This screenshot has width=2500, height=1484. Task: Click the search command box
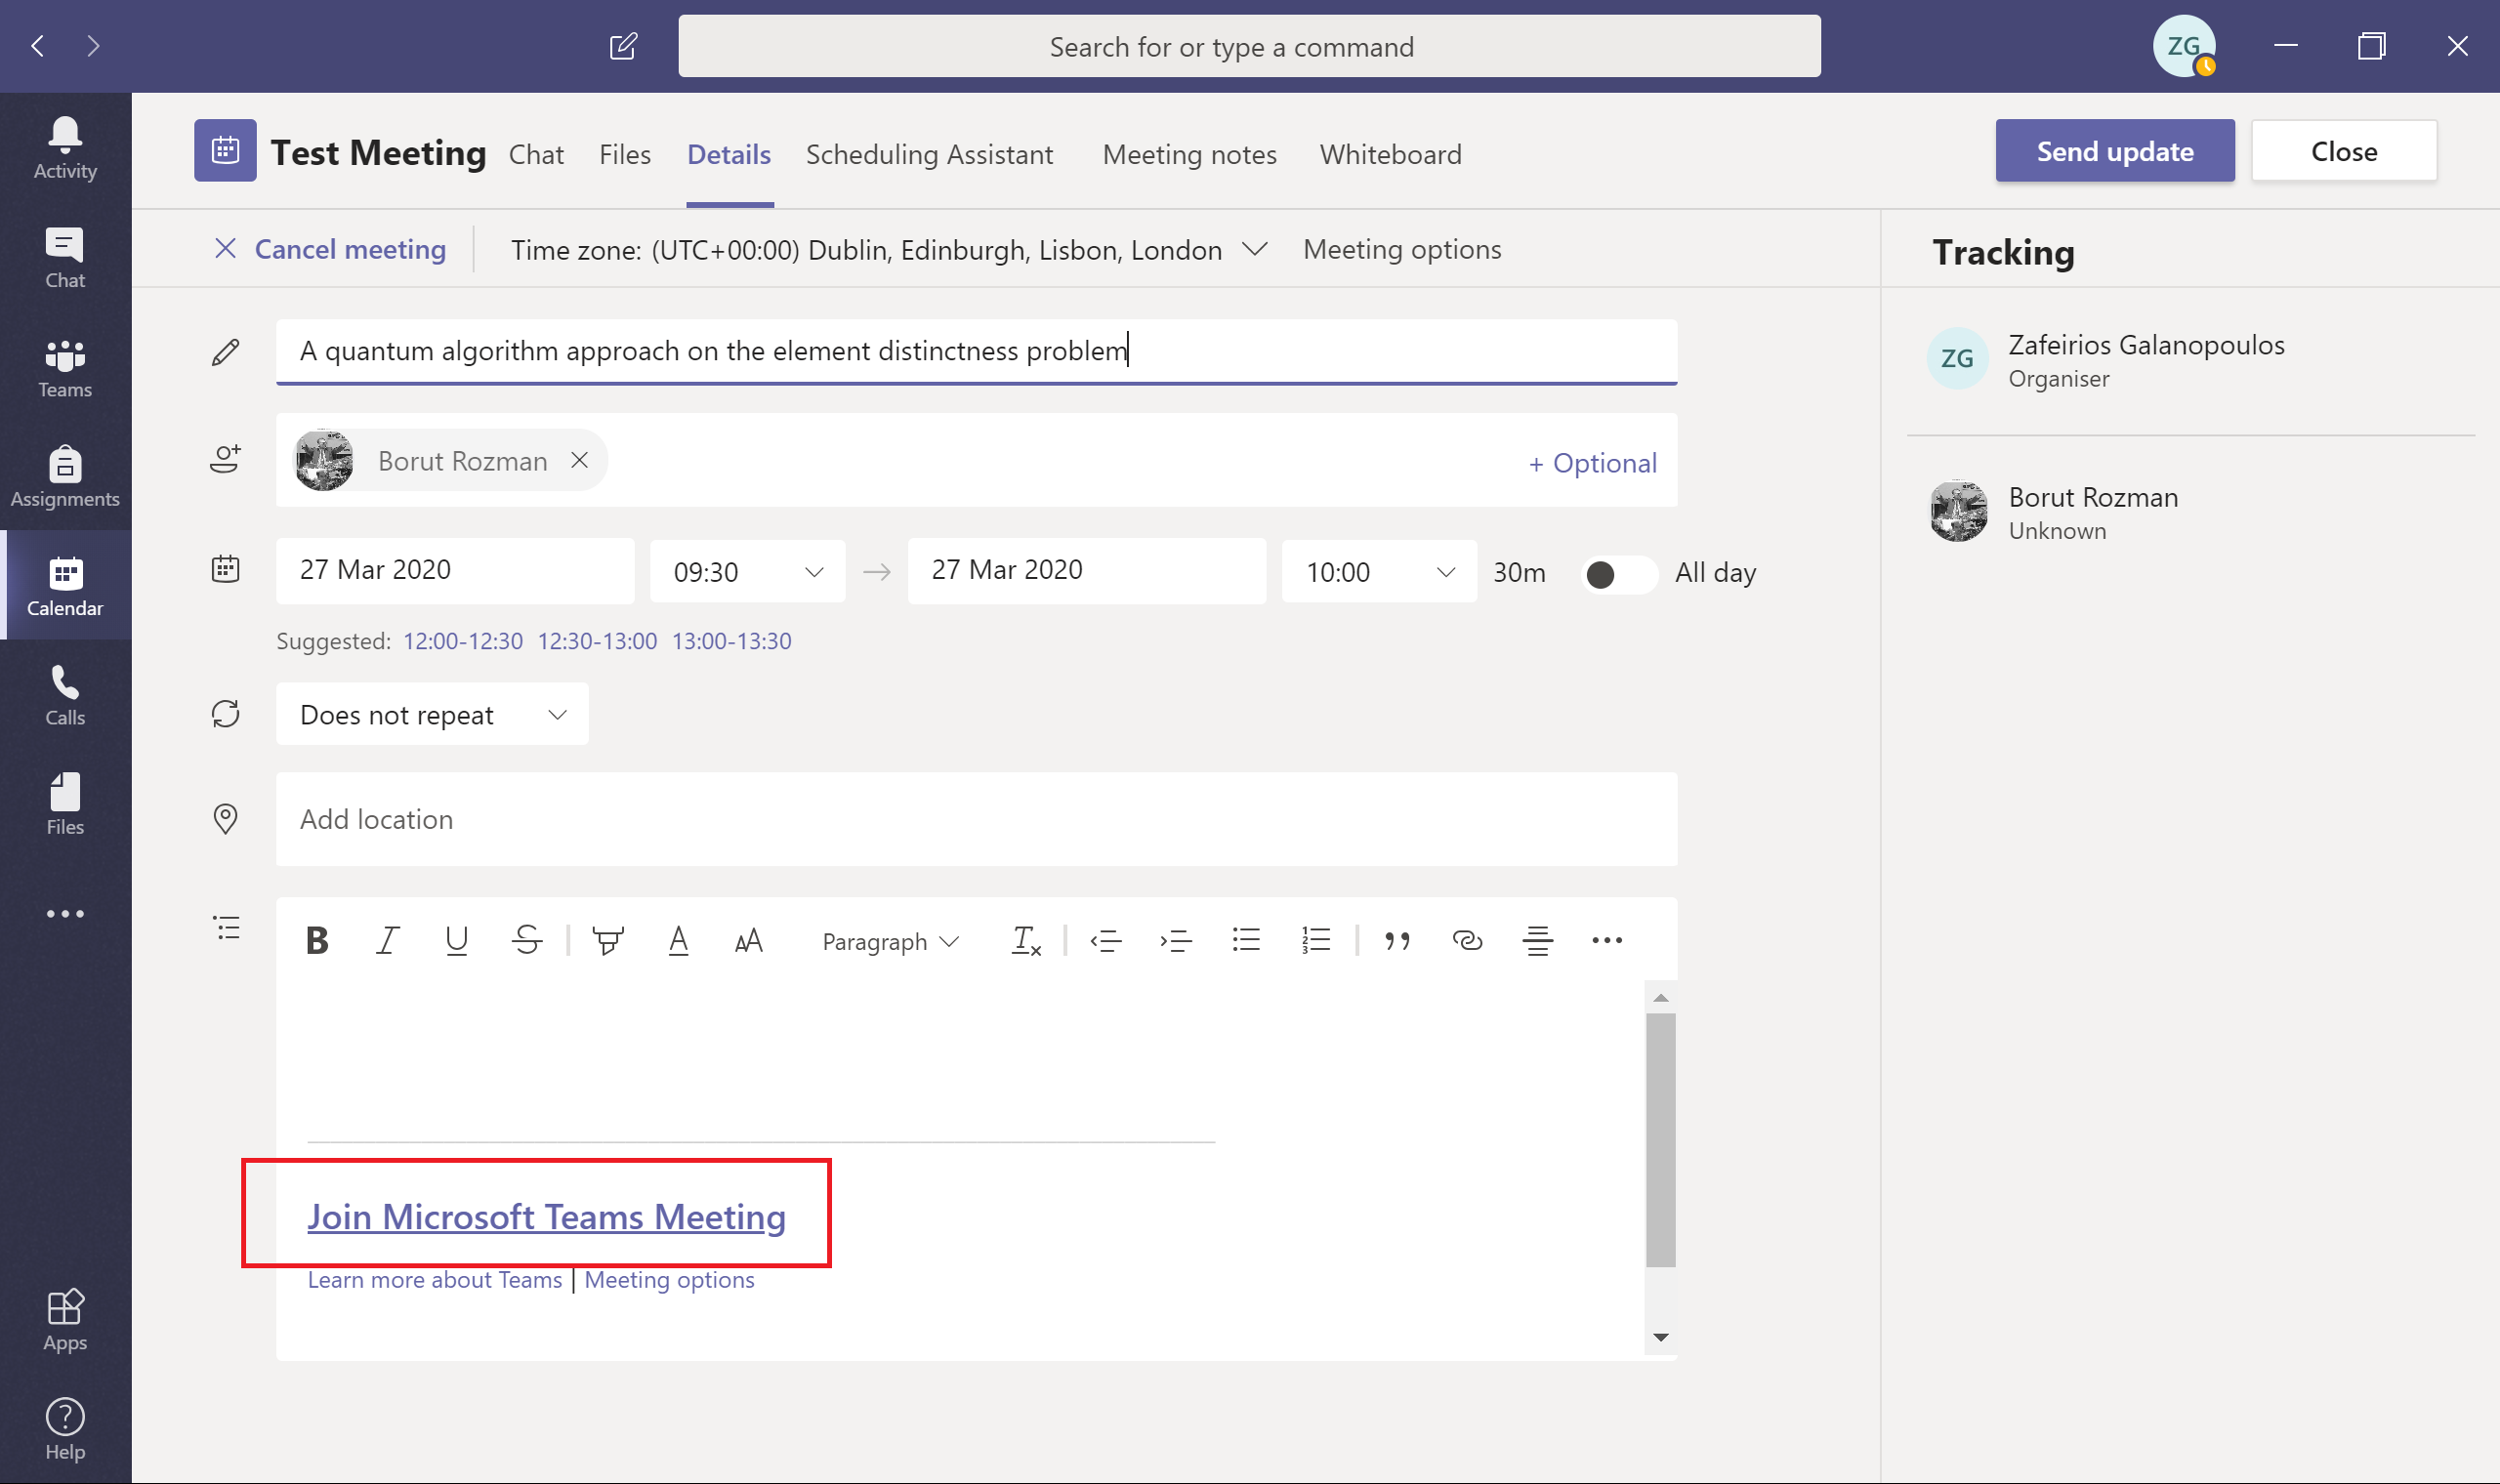point(1250,46)
